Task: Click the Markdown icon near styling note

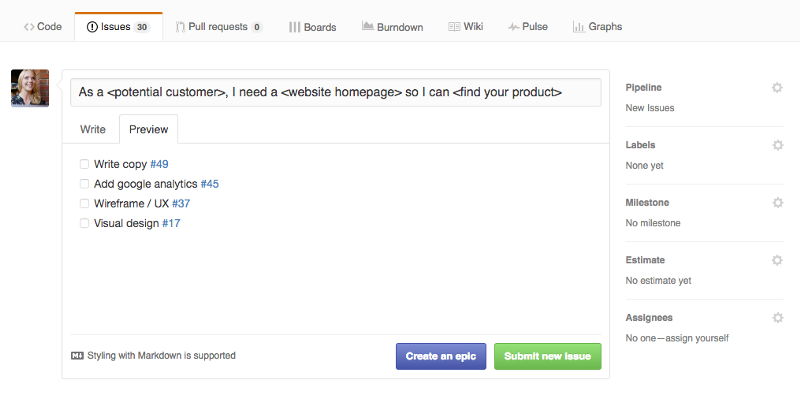Action: point(77,356)
